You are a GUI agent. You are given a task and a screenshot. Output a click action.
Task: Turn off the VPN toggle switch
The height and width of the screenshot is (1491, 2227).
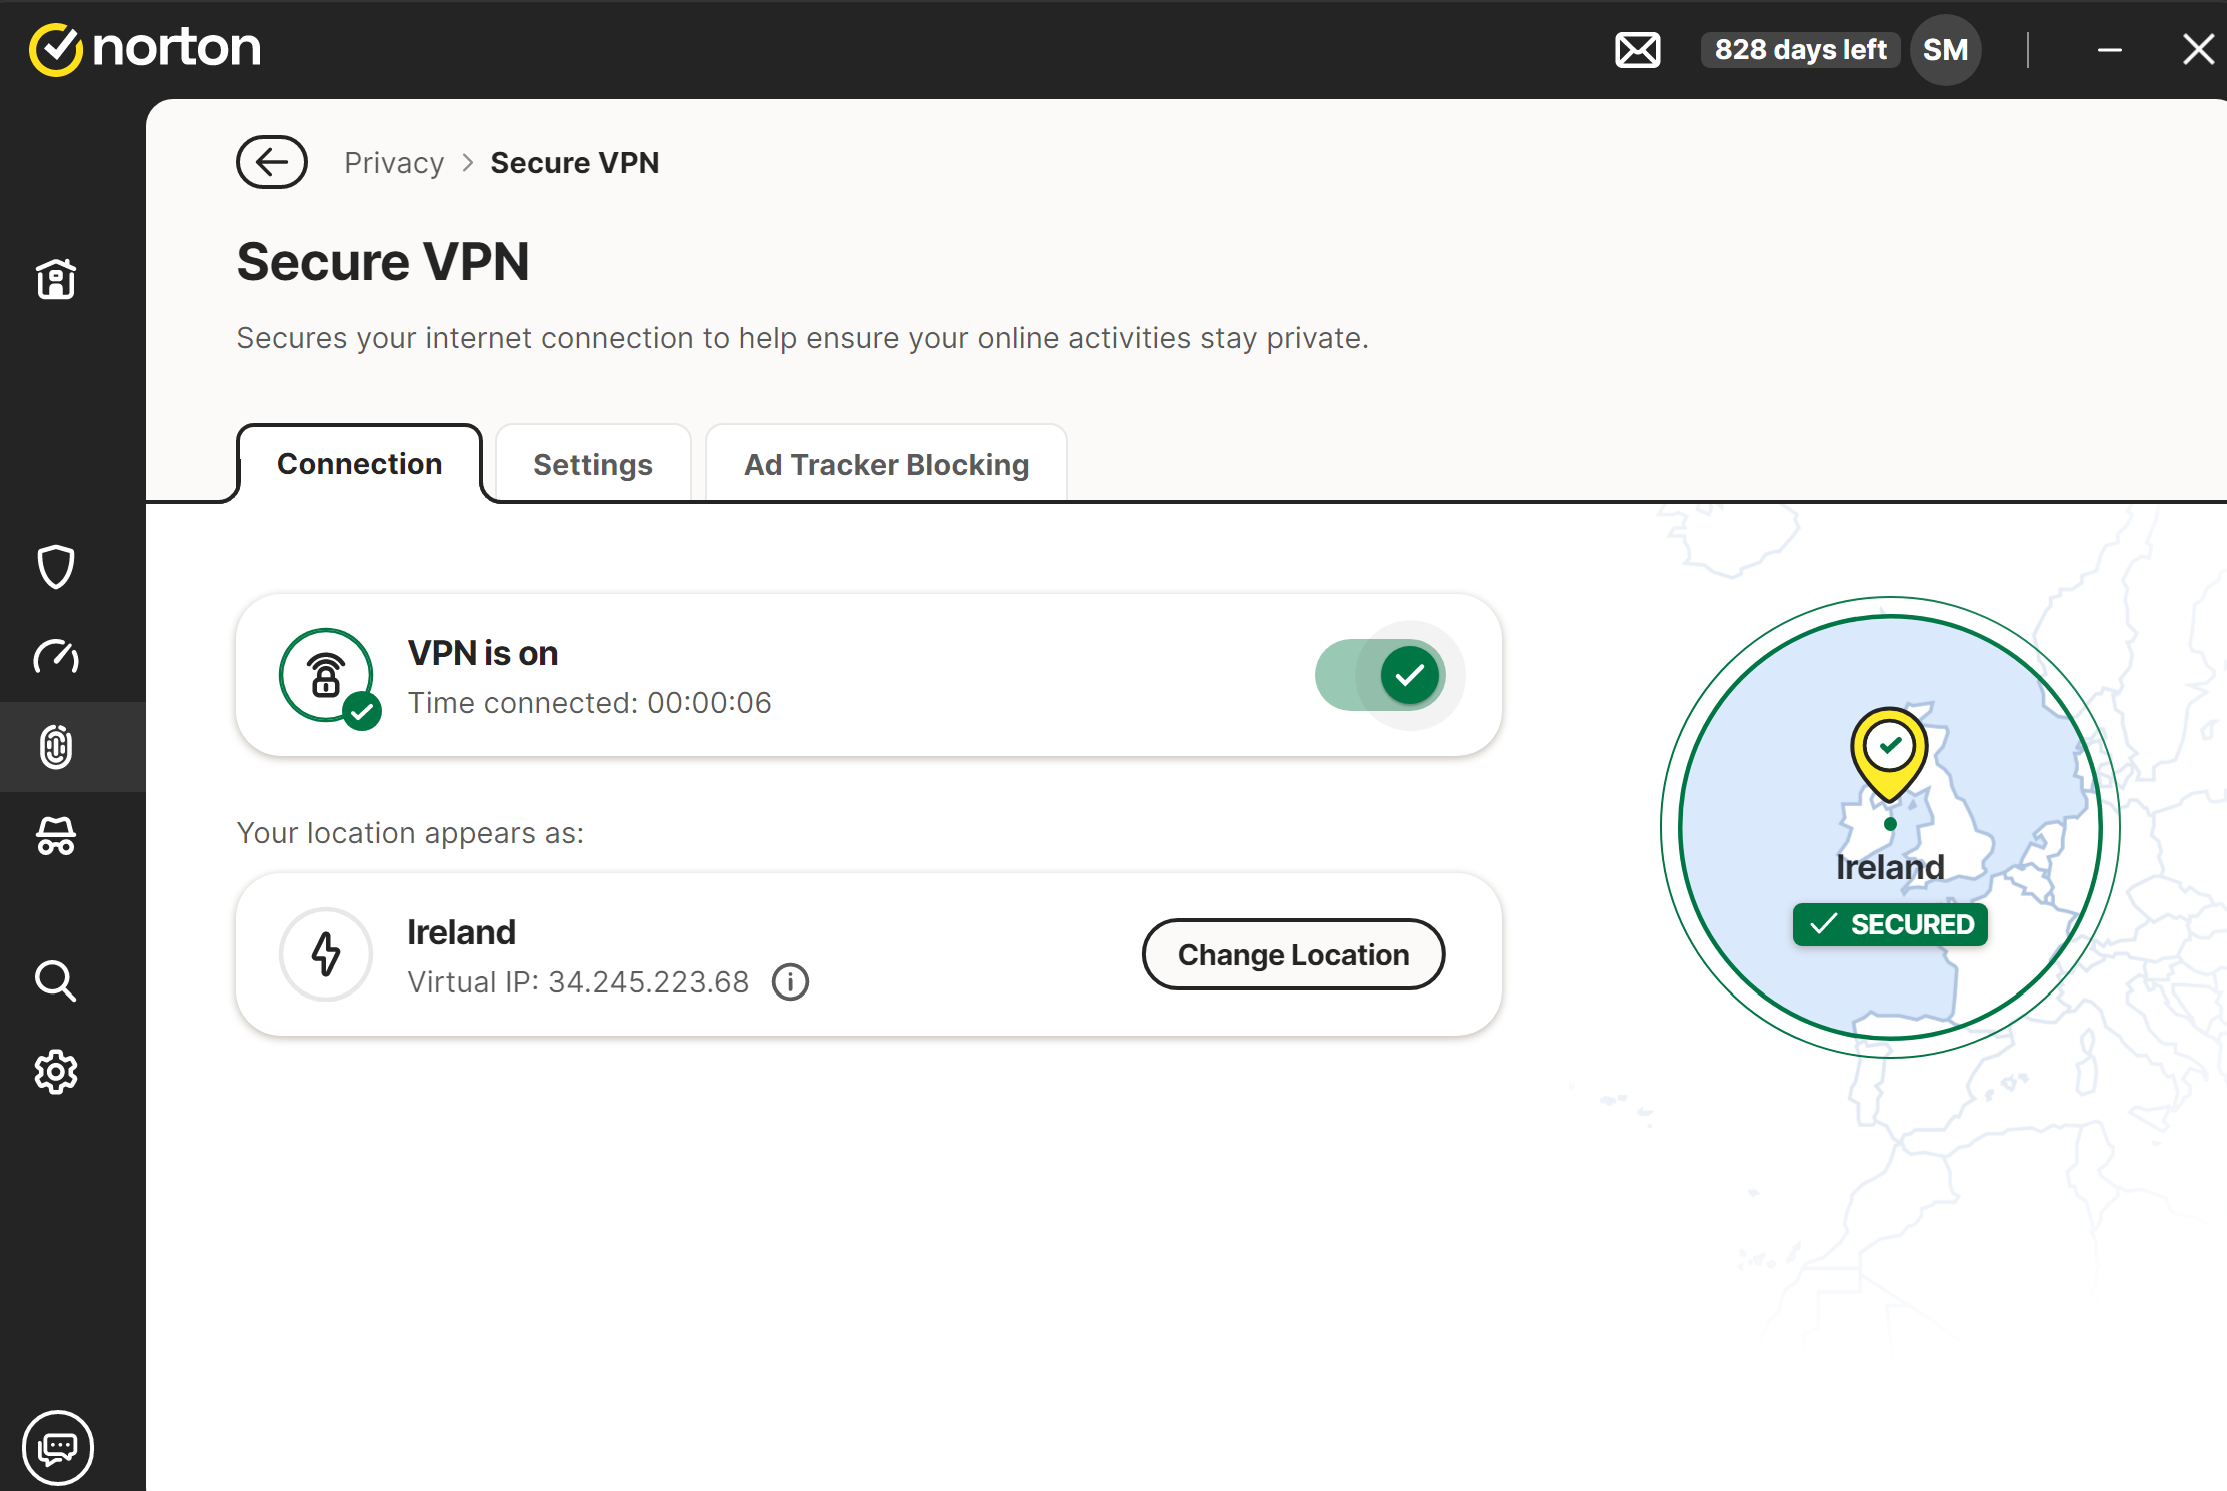(1380, 676)
